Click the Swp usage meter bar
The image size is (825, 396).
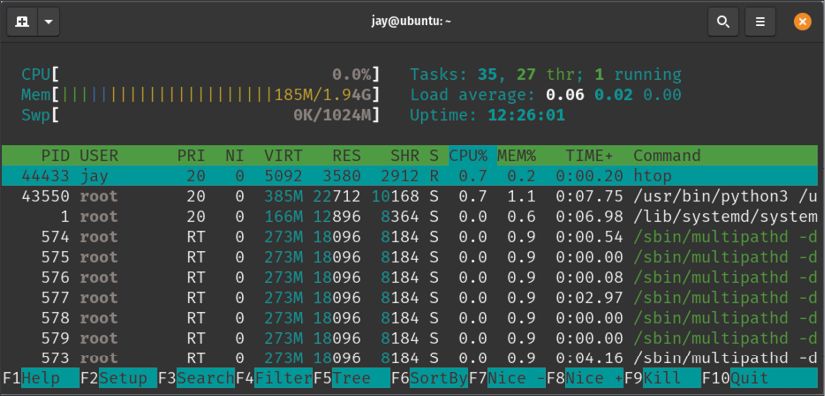[x=200, y=115]
